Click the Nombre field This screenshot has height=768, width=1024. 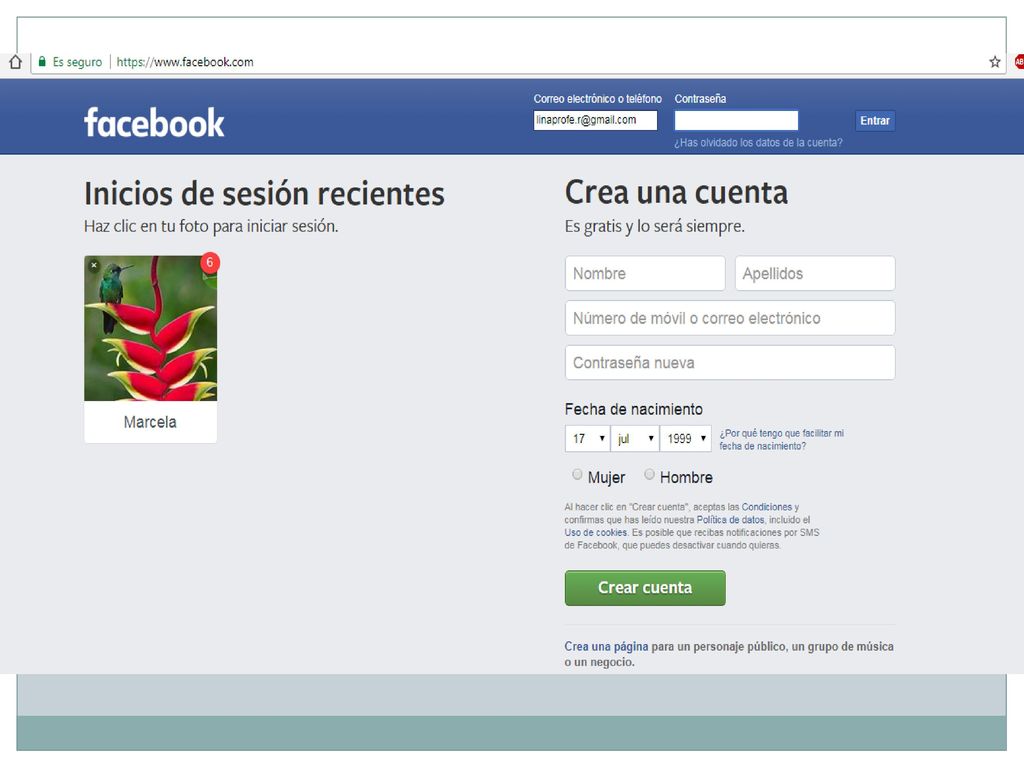click(x=645, y=273)
